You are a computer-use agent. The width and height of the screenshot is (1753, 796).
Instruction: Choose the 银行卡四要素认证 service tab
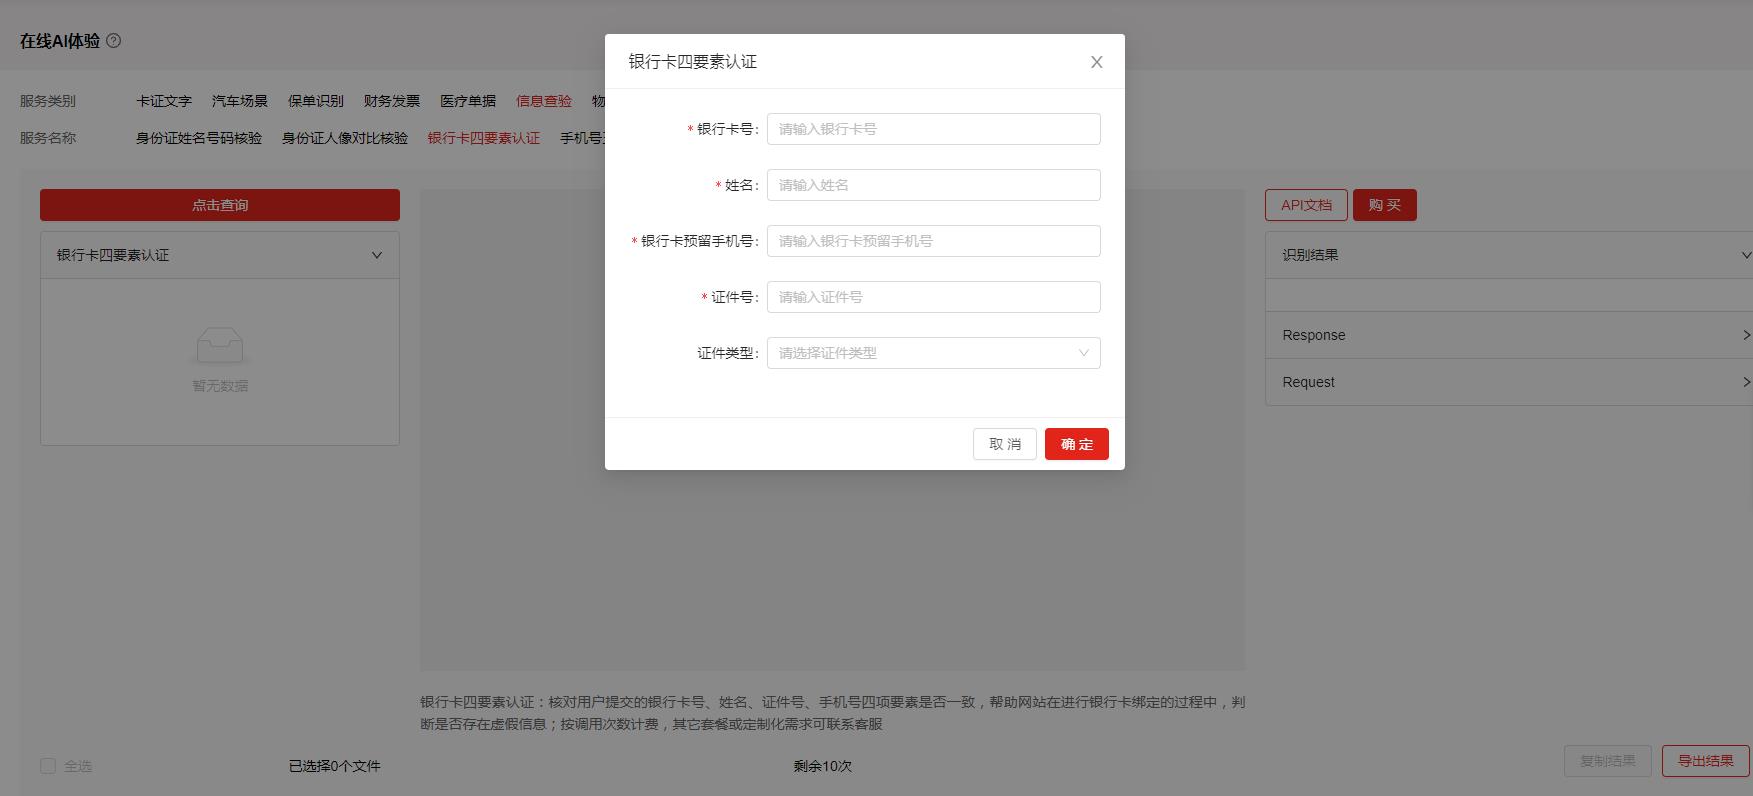click(484, 138)
